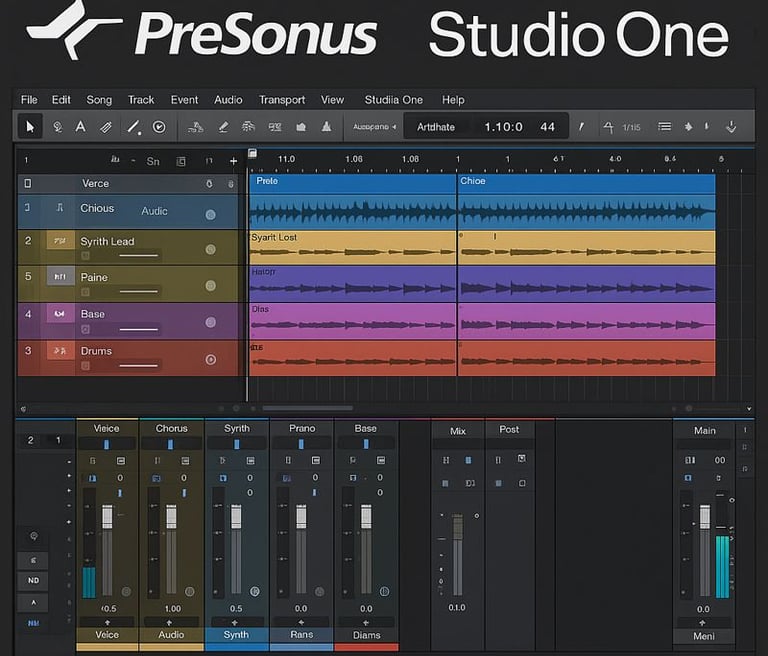Expand the Main channel with bottom arrow
Screen dimensions: 768x656
702,623
